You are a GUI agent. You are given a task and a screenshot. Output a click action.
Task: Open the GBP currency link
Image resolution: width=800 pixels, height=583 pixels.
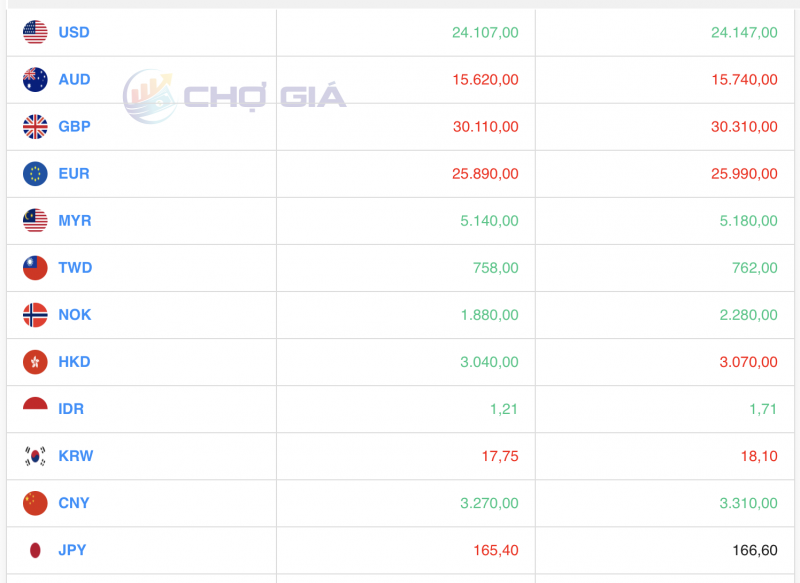[x=74, y=126]
